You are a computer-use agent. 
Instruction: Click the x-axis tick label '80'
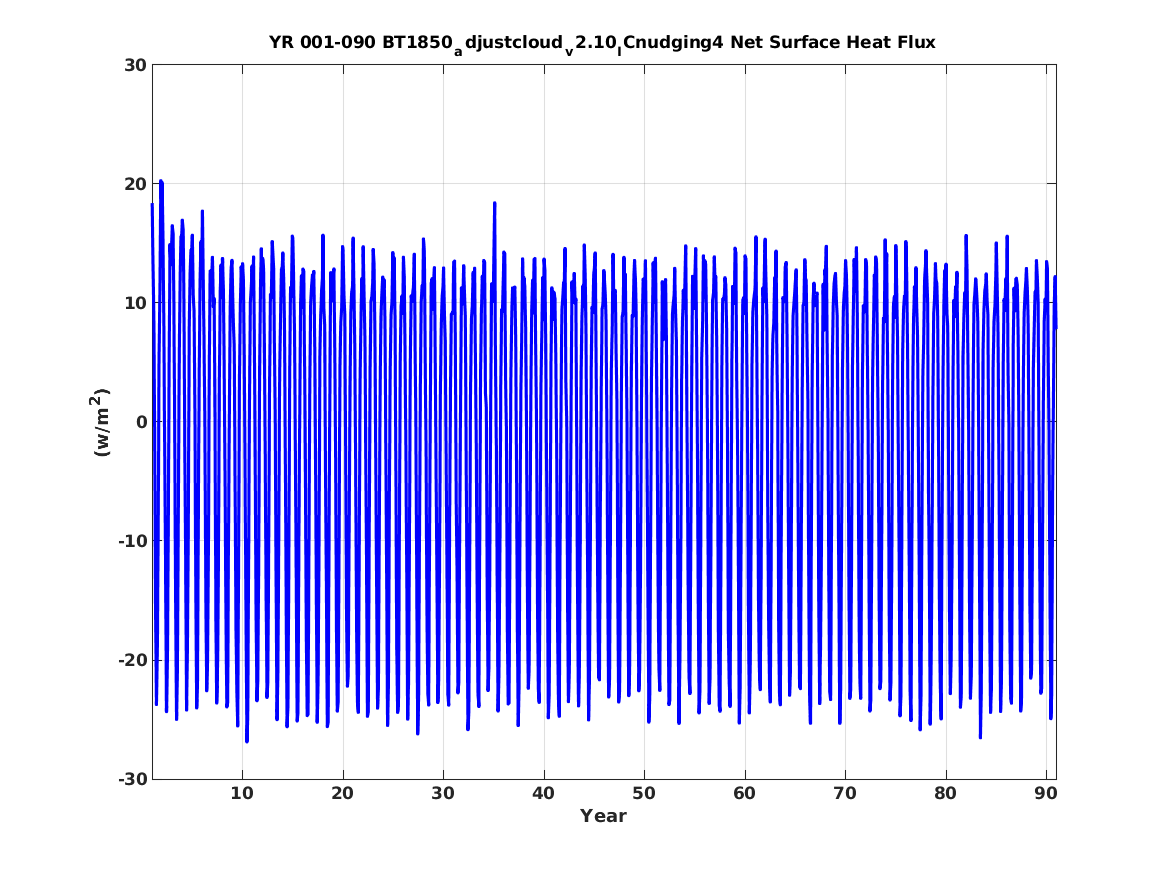(945, 793)
